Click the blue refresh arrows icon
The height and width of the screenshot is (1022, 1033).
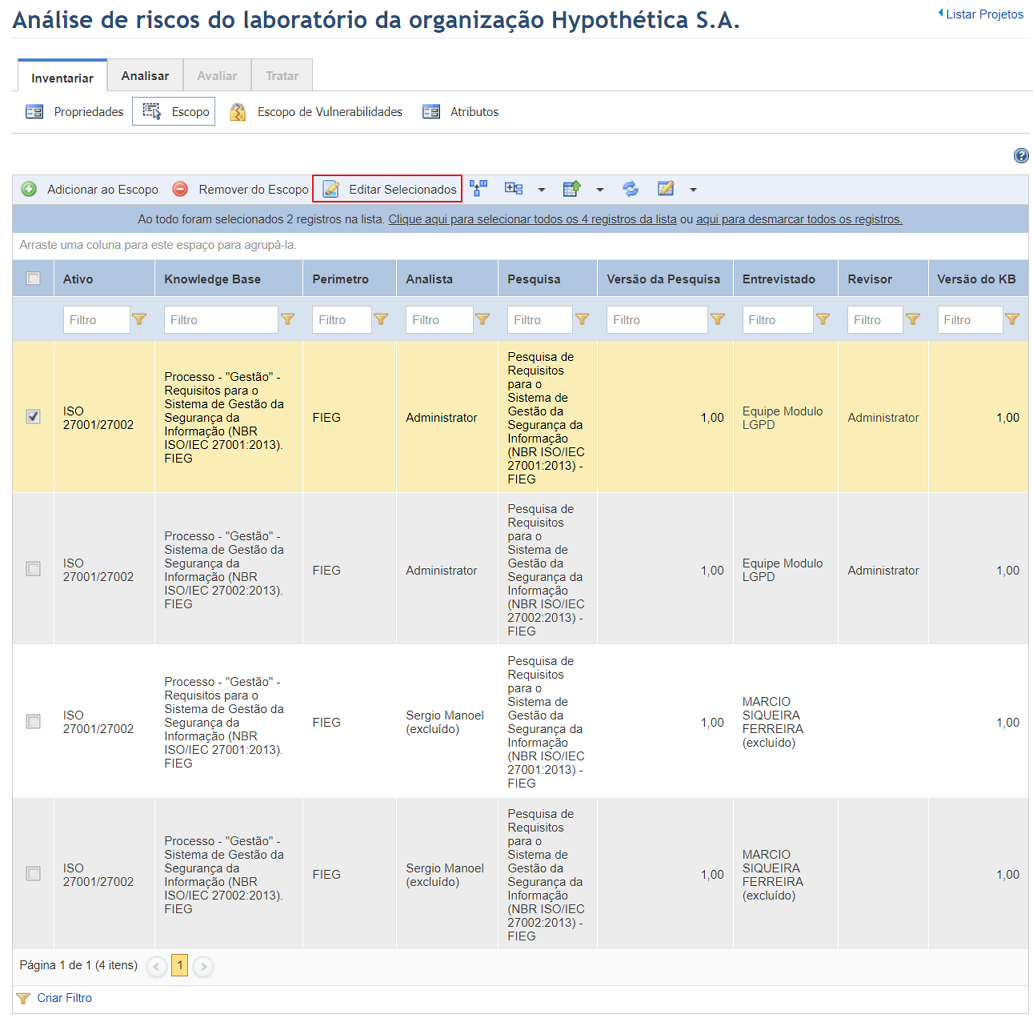(x=630, y=189)
